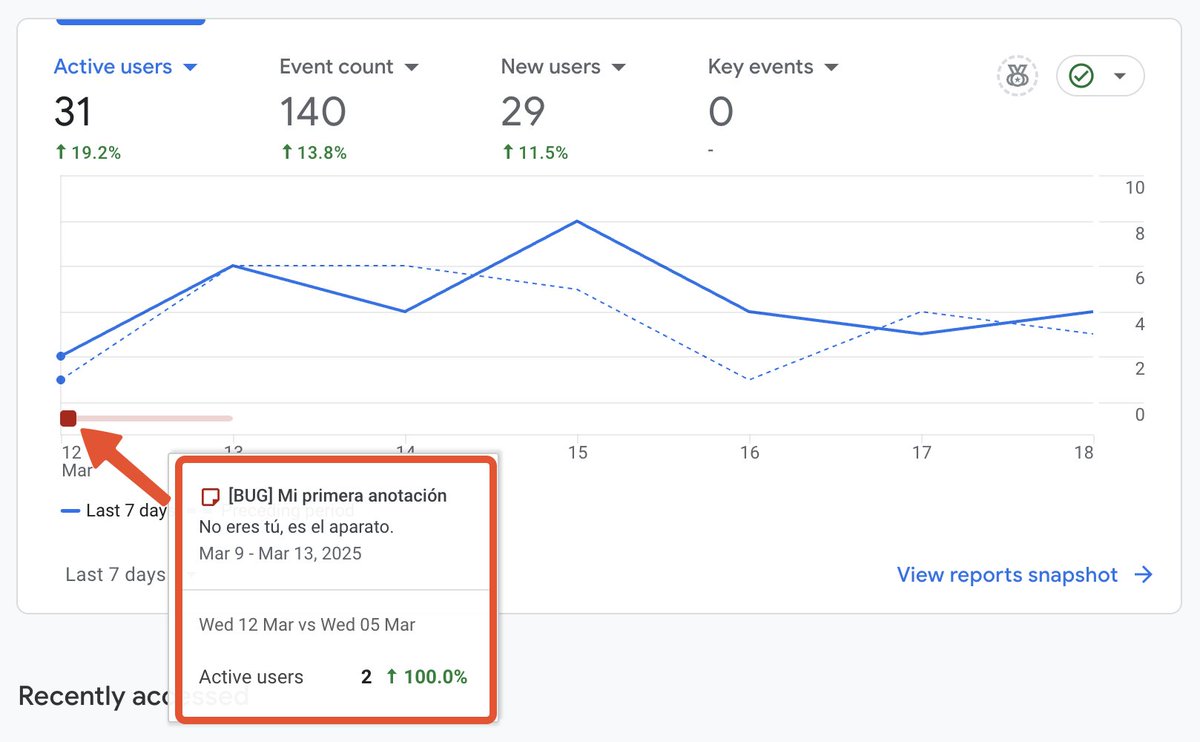Click the 100.0% change in tooltip

point(427,677)
